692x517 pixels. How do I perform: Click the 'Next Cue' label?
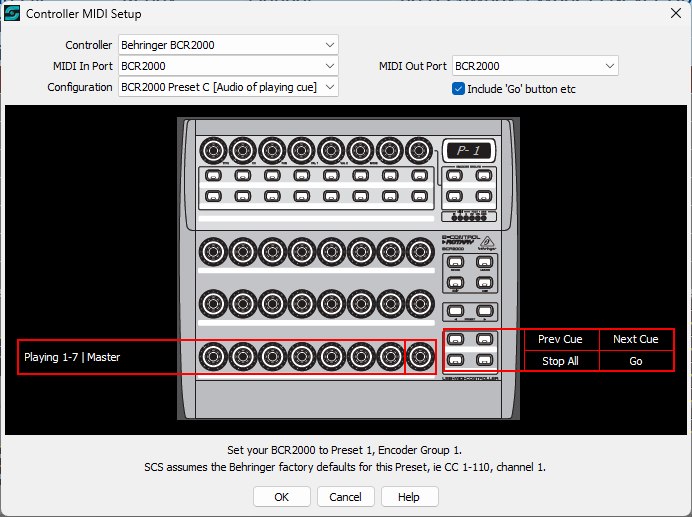click(636, 339)
